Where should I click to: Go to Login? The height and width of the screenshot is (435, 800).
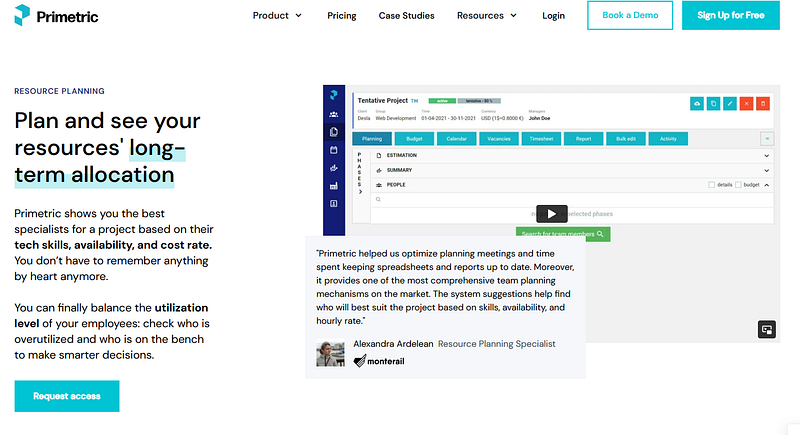click(x=554, y=16)
